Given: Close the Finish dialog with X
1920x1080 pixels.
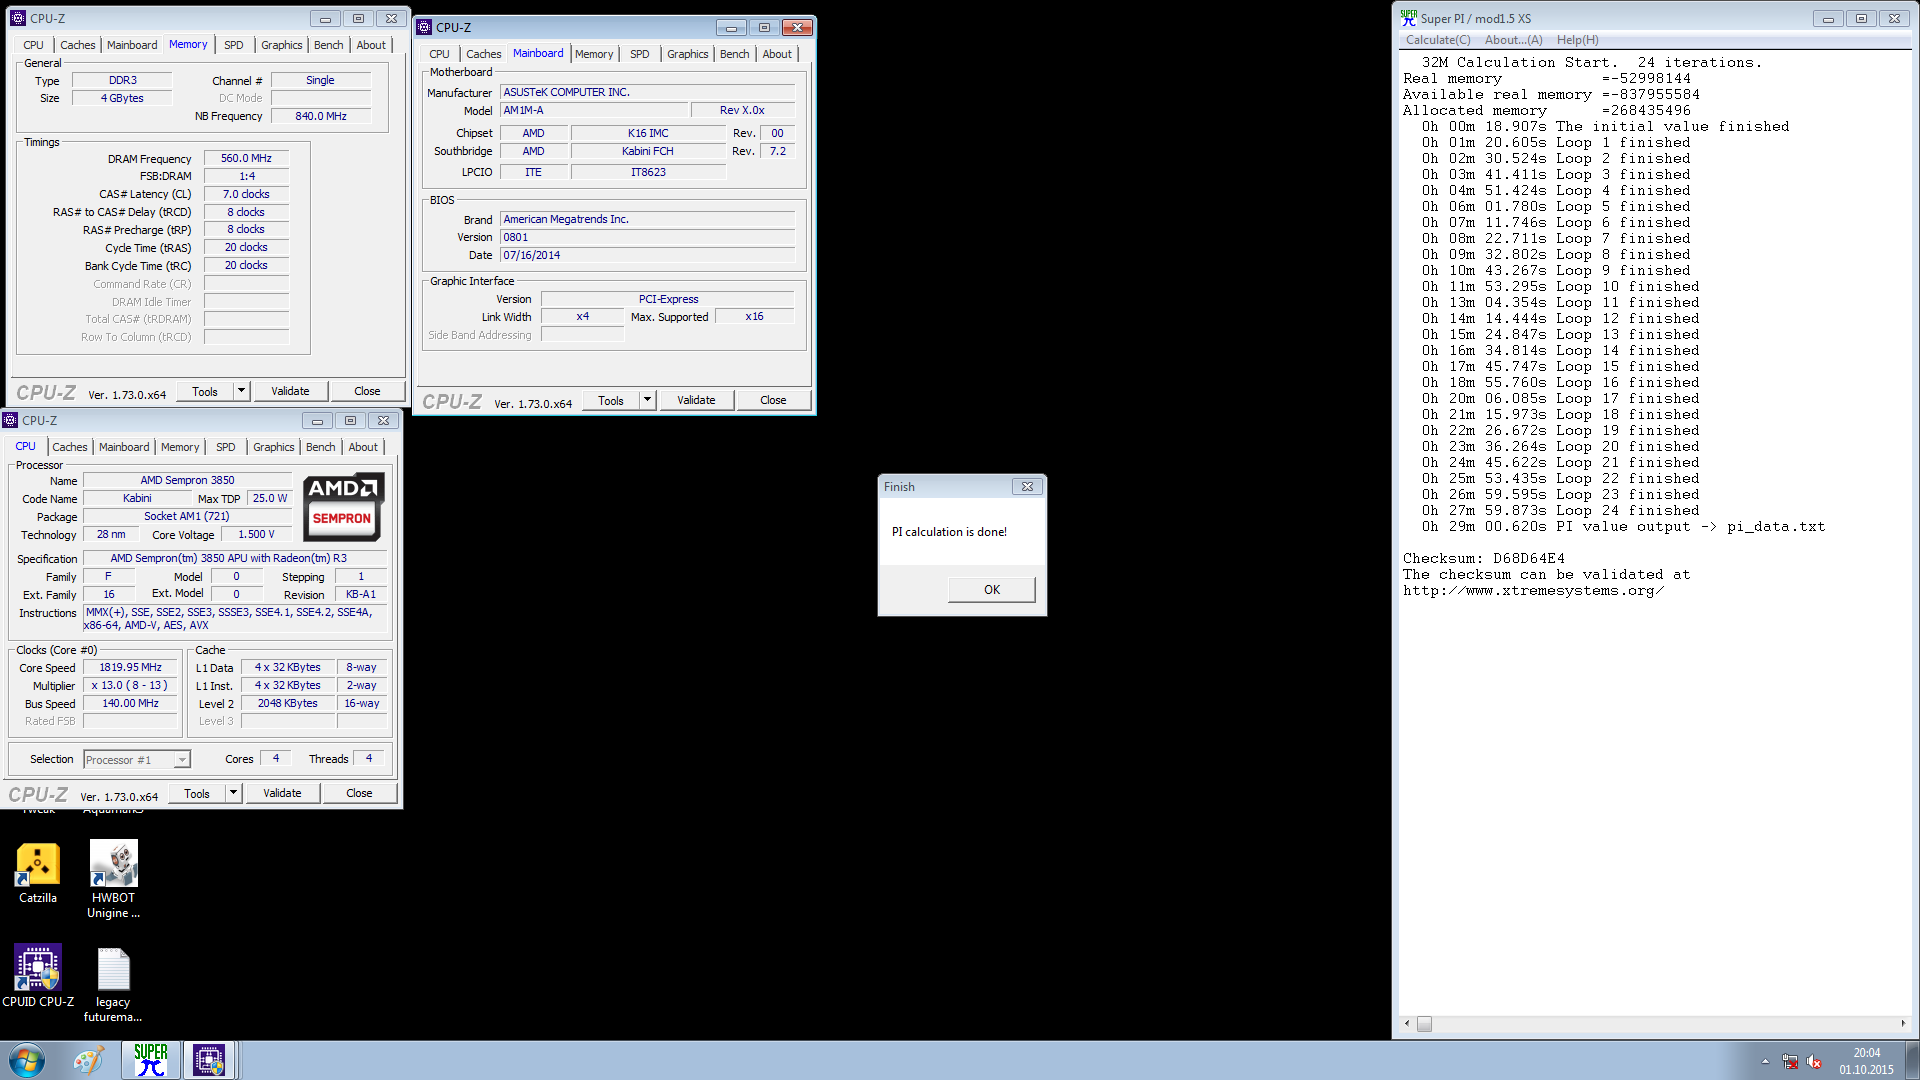Looking at the screenshot, I should [1027, 487].
